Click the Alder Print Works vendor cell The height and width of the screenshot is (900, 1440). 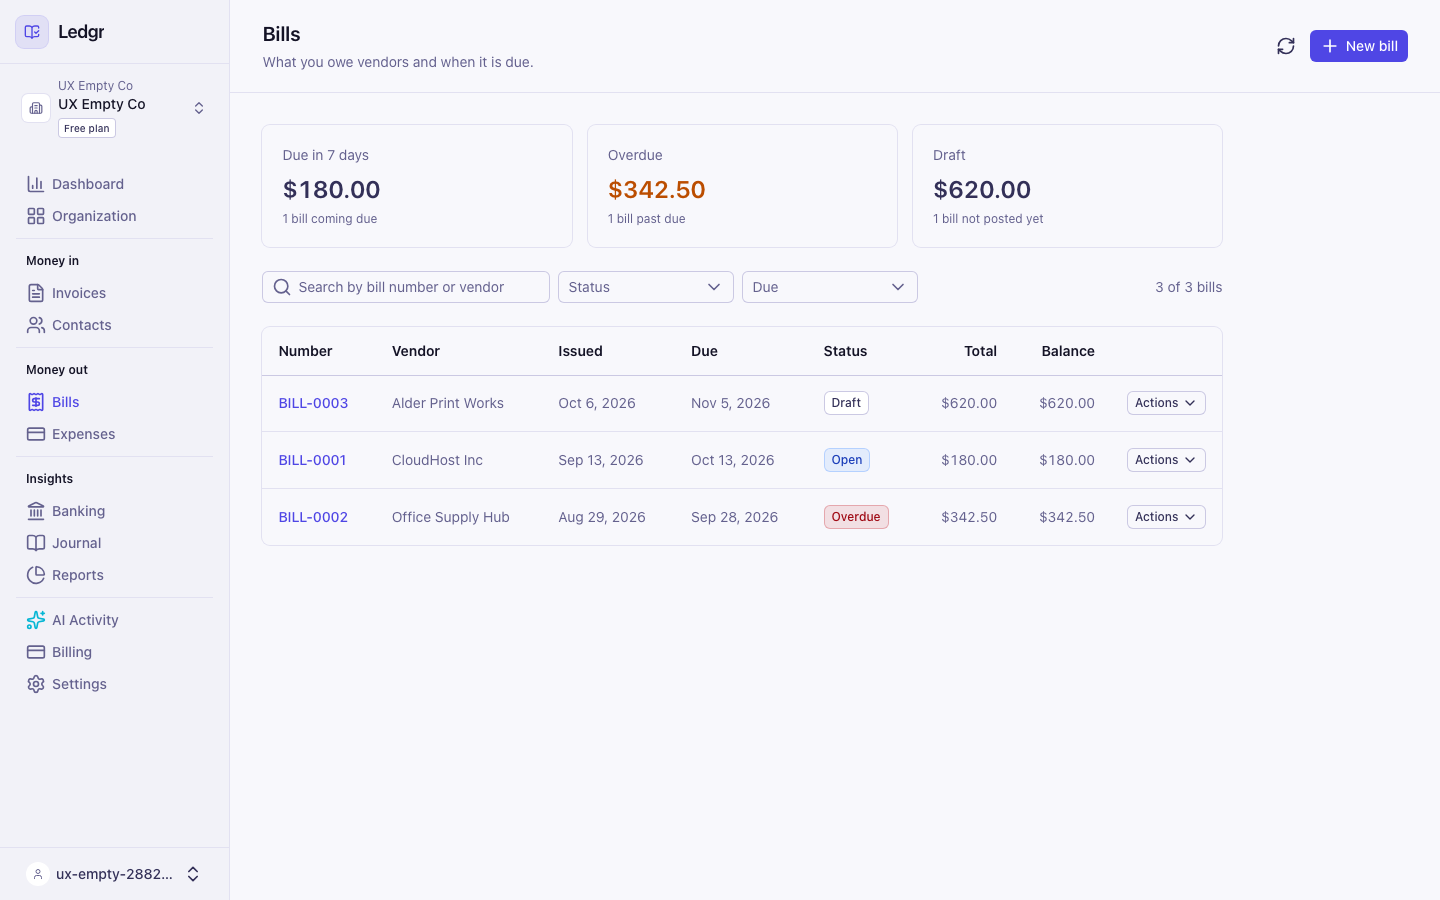(448, 403)
